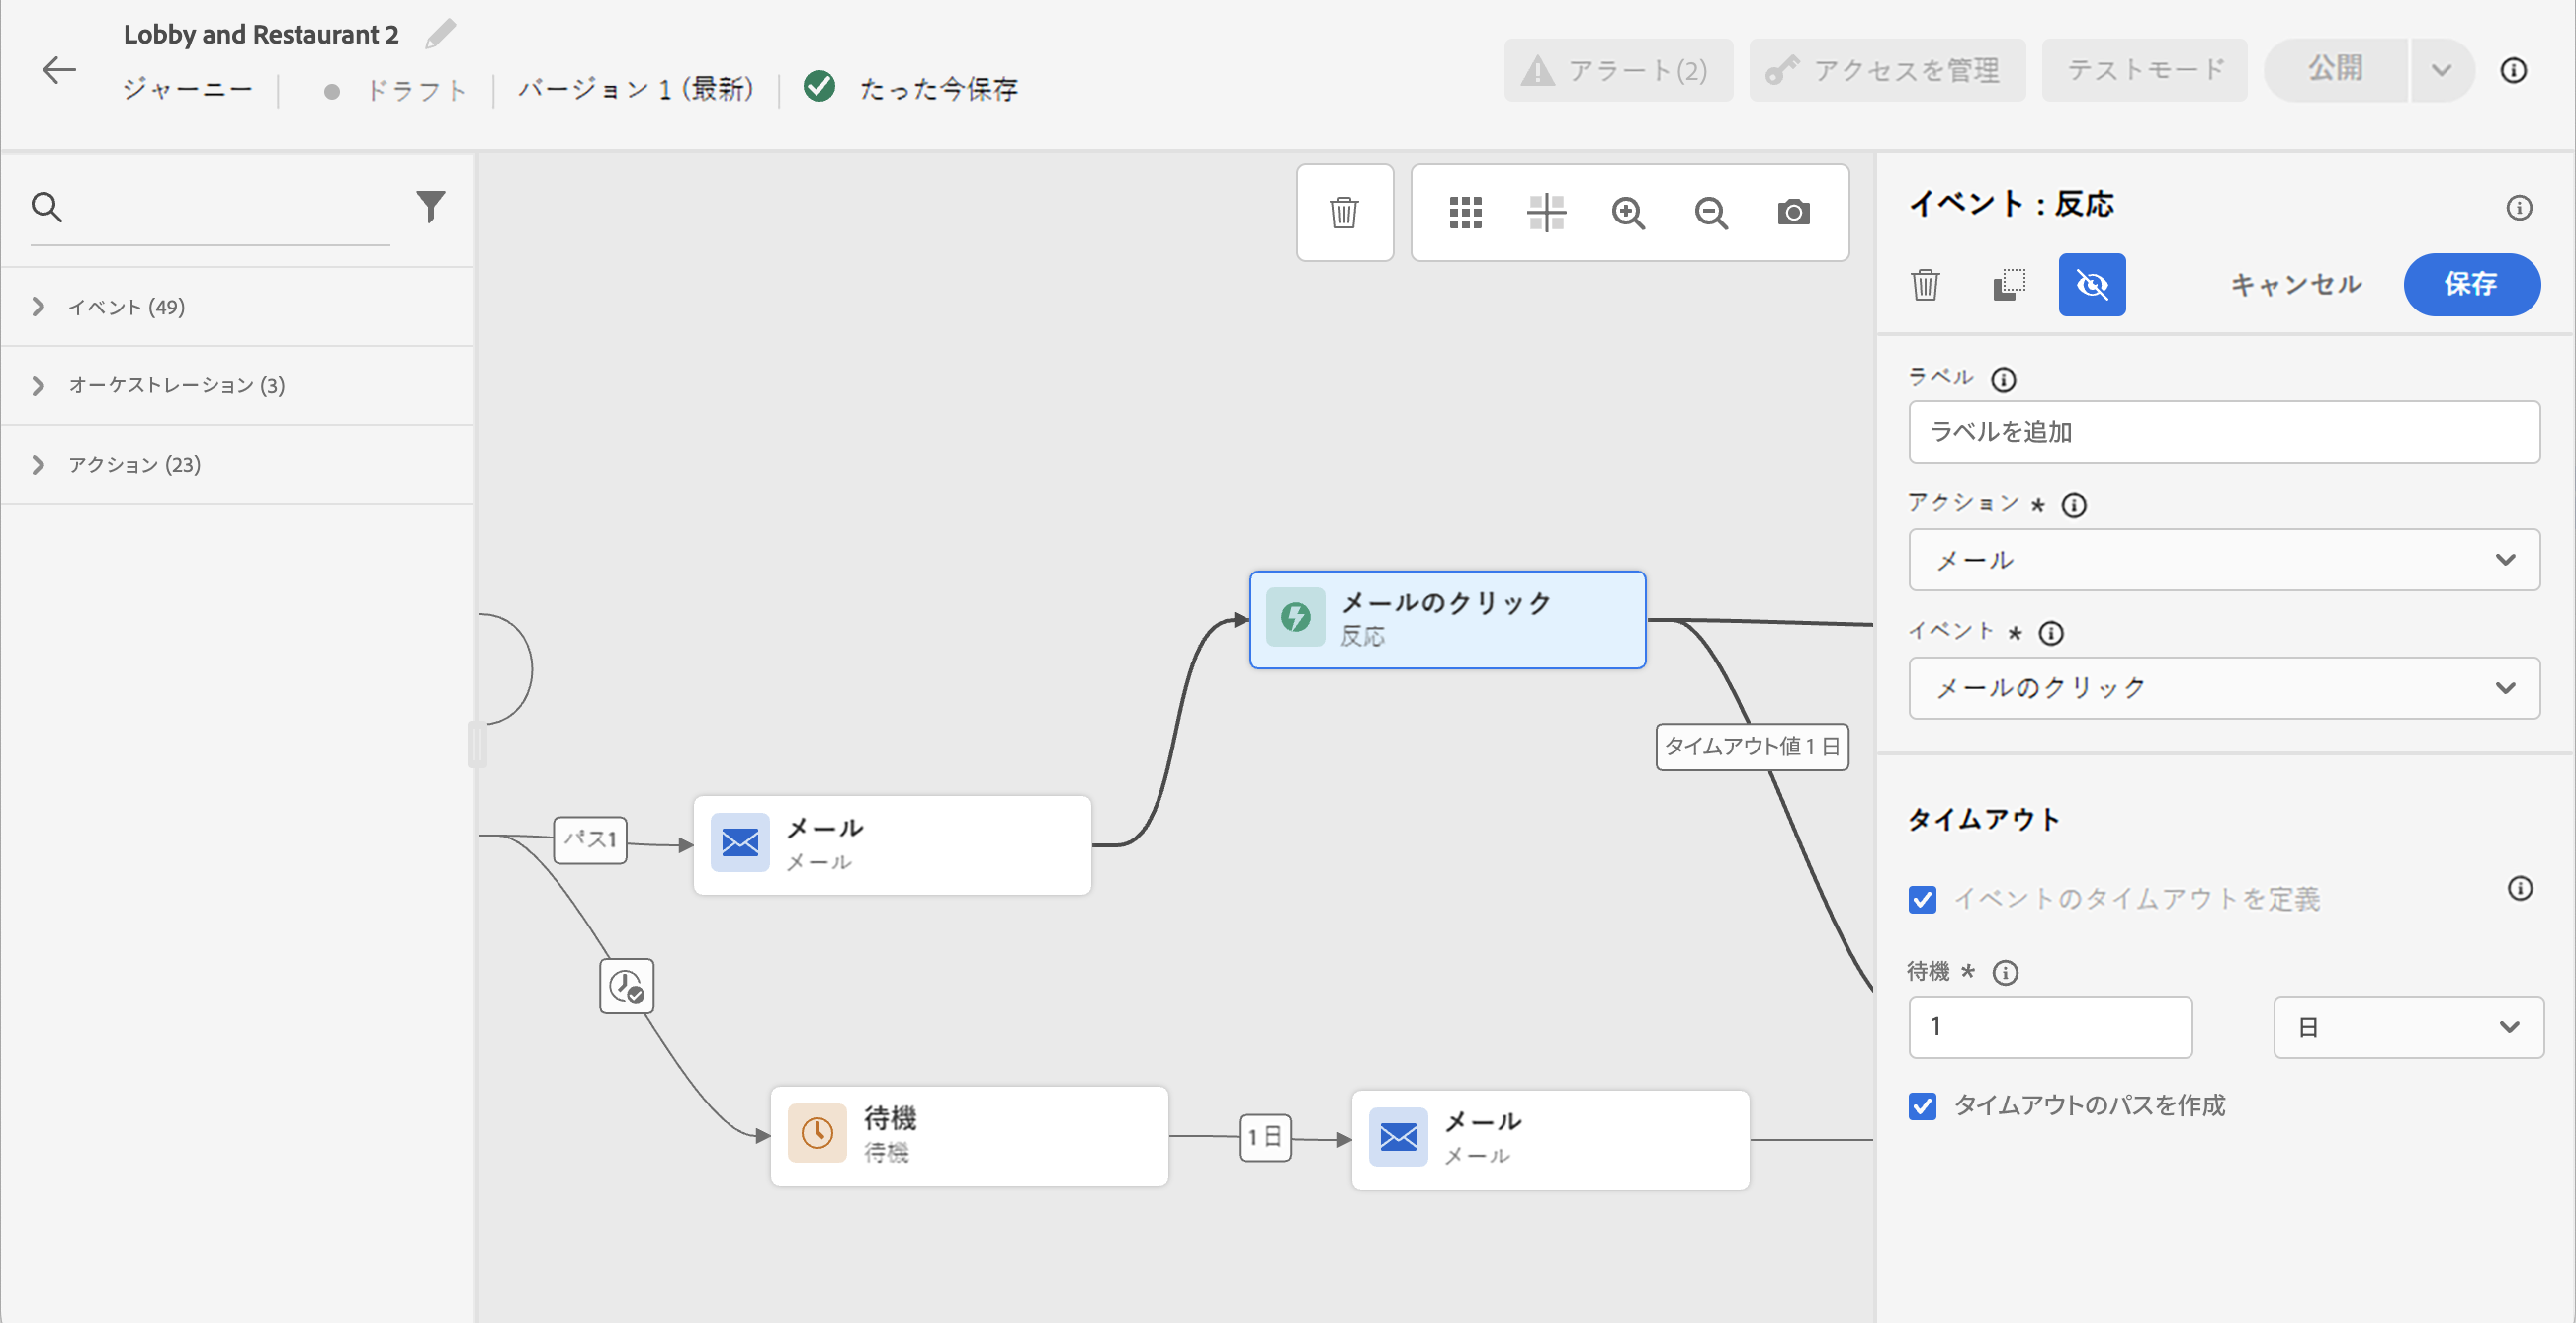Click the zoom out magnifier icon

1711,212
